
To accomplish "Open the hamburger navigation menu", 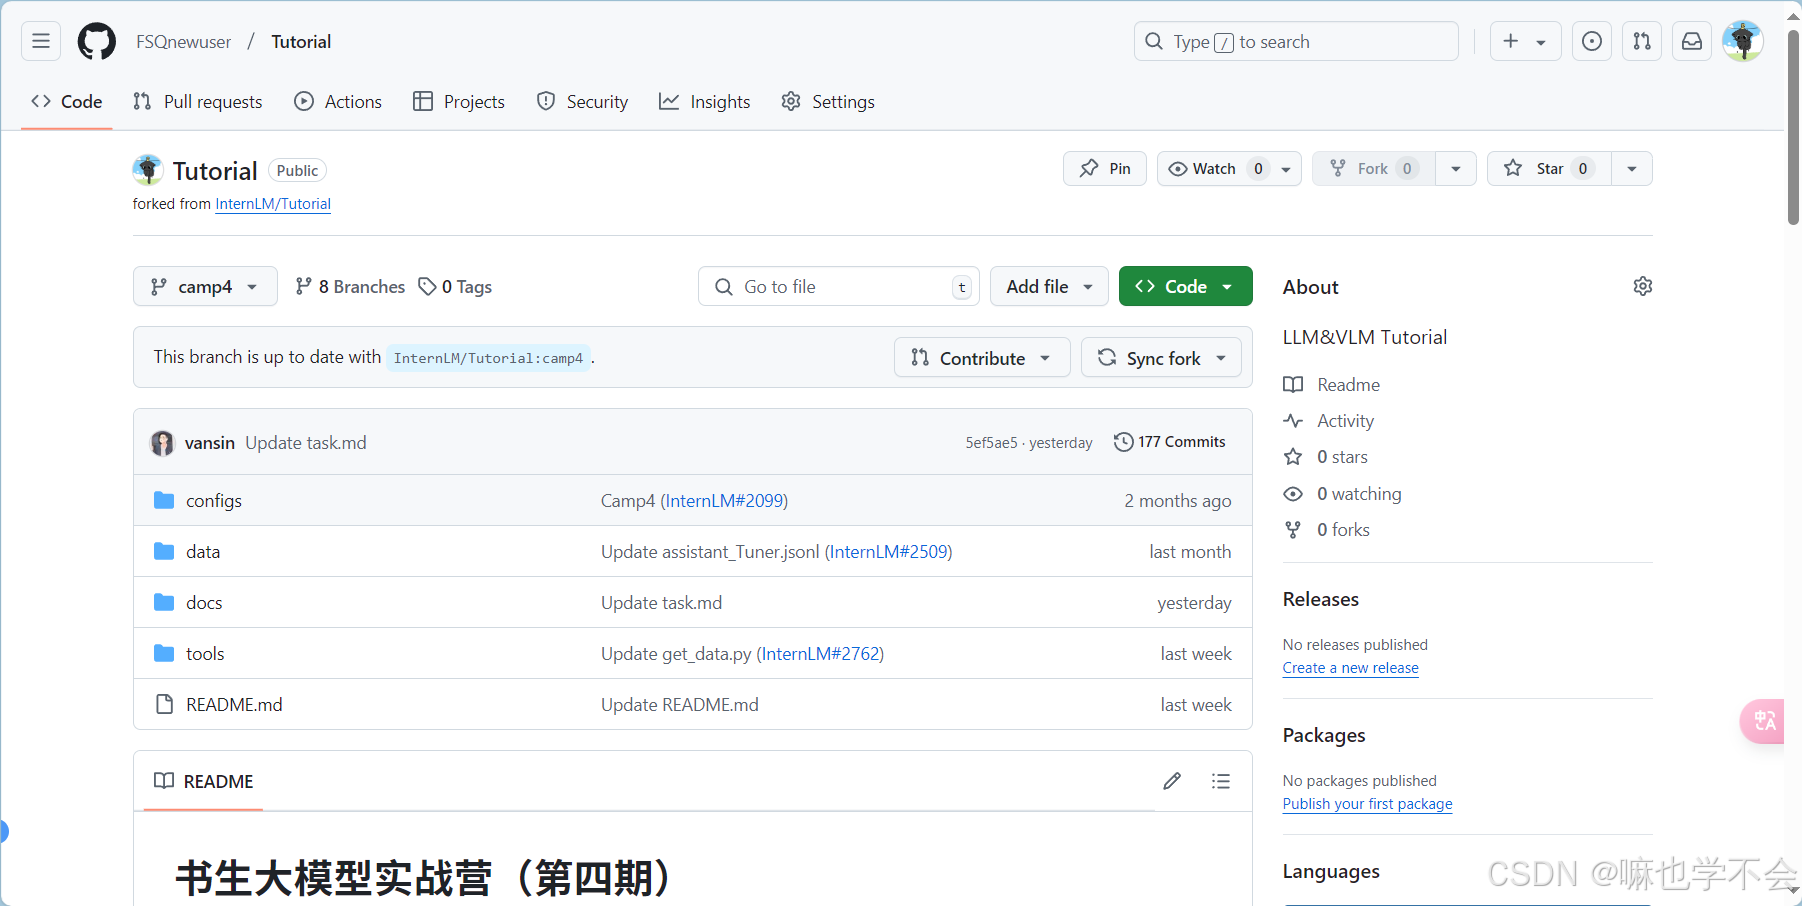I will (x=41, y=41).
